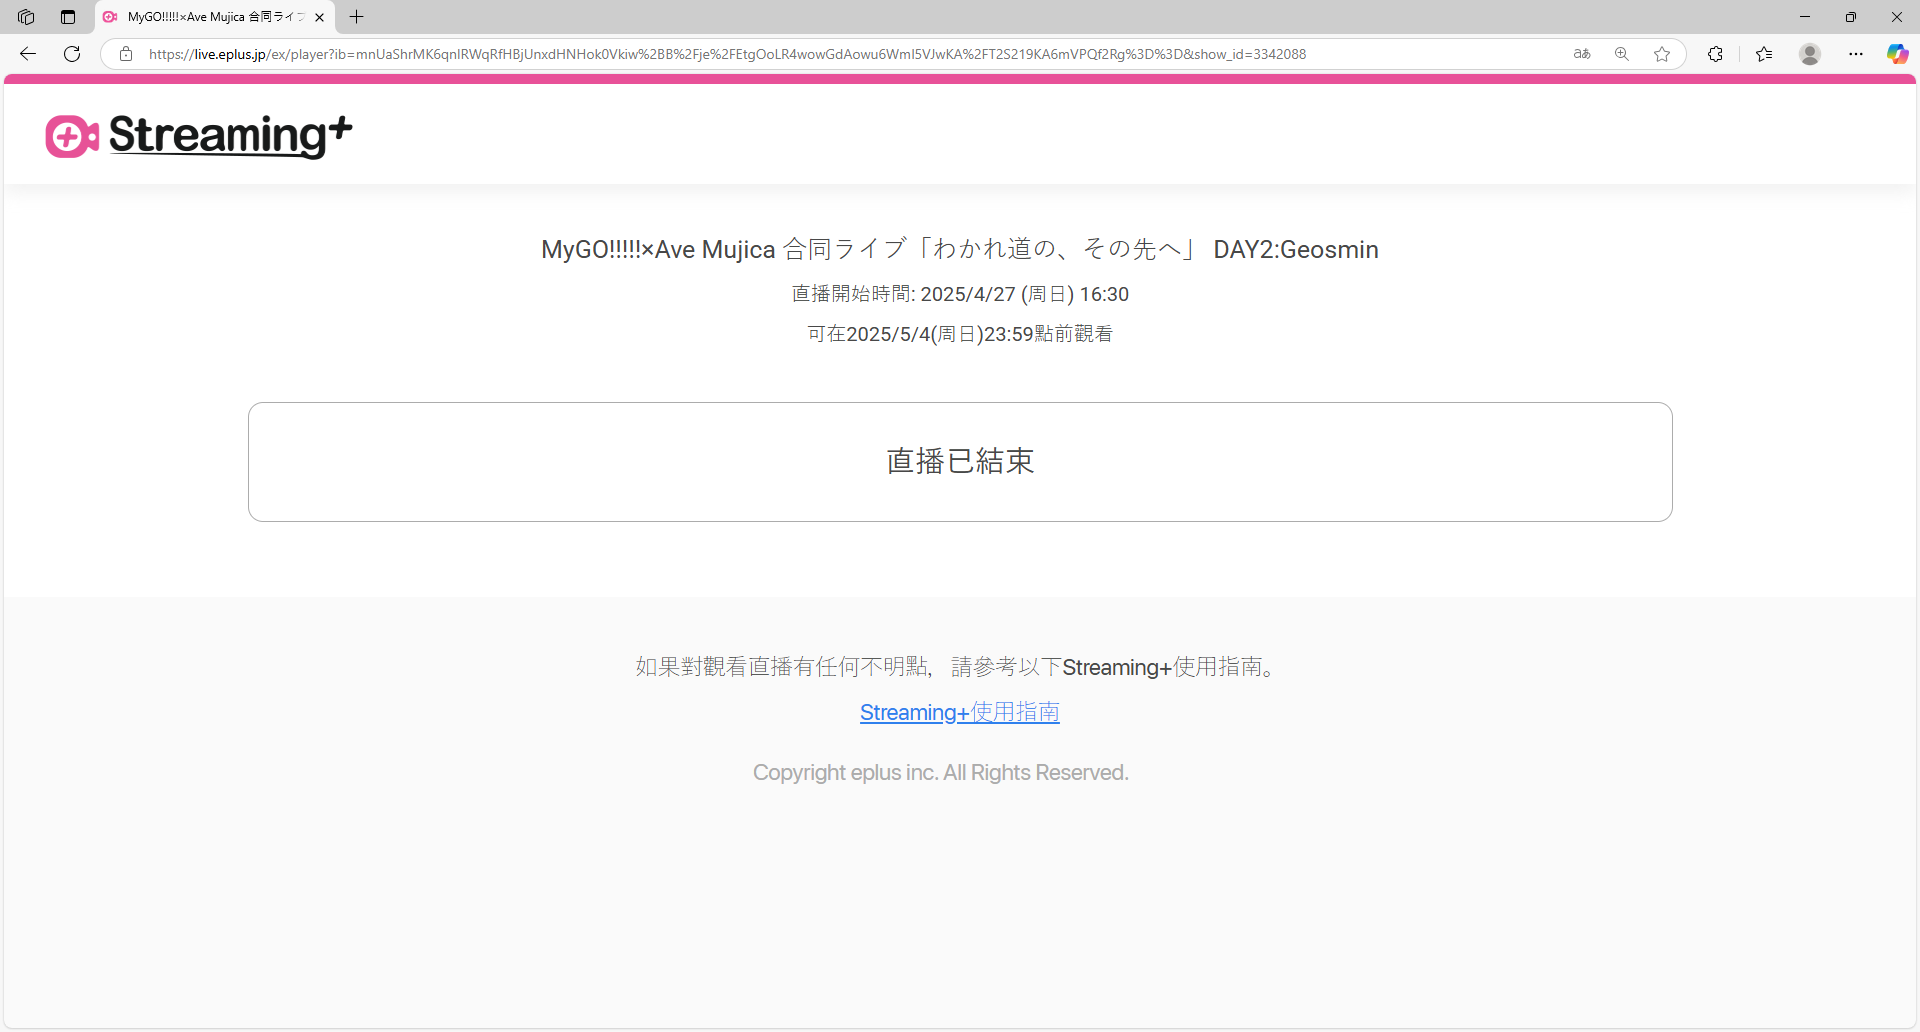Add this page to favorites
1920x1032 pixels.
pyautogui.click(x=1662, y=54)
